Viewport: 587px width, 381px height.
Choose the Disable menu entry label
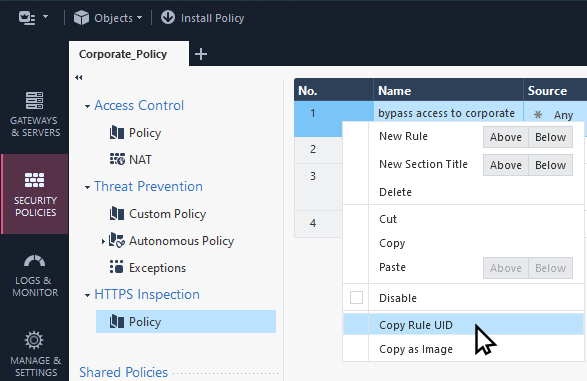(398, 298)
